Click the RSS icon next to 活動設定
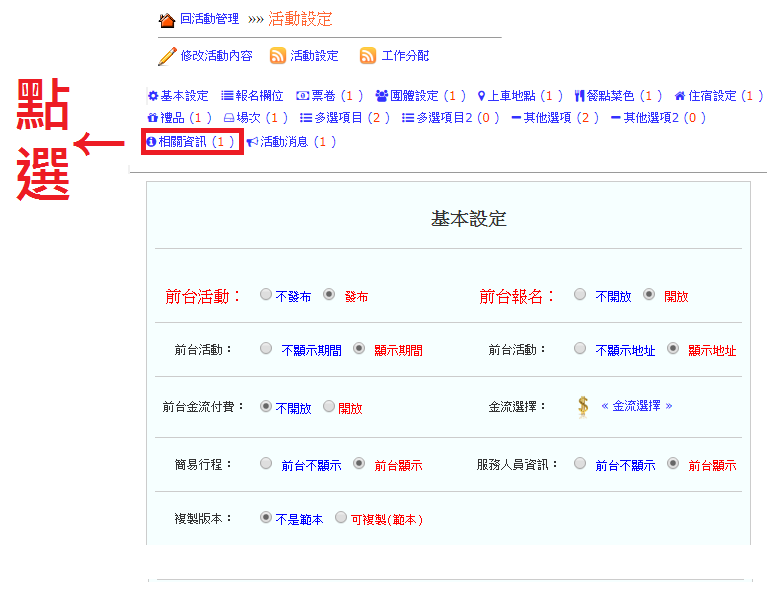This screenshot has width=784, height=594. tap(278, 56)
